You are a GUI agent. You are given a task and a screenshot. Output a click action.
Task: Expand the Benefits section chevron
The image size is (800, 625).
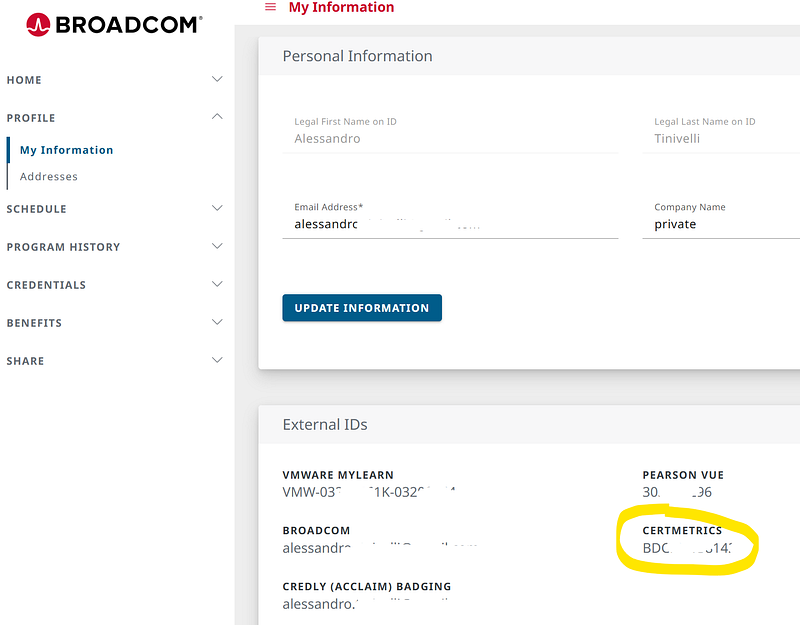coord(218,322)
